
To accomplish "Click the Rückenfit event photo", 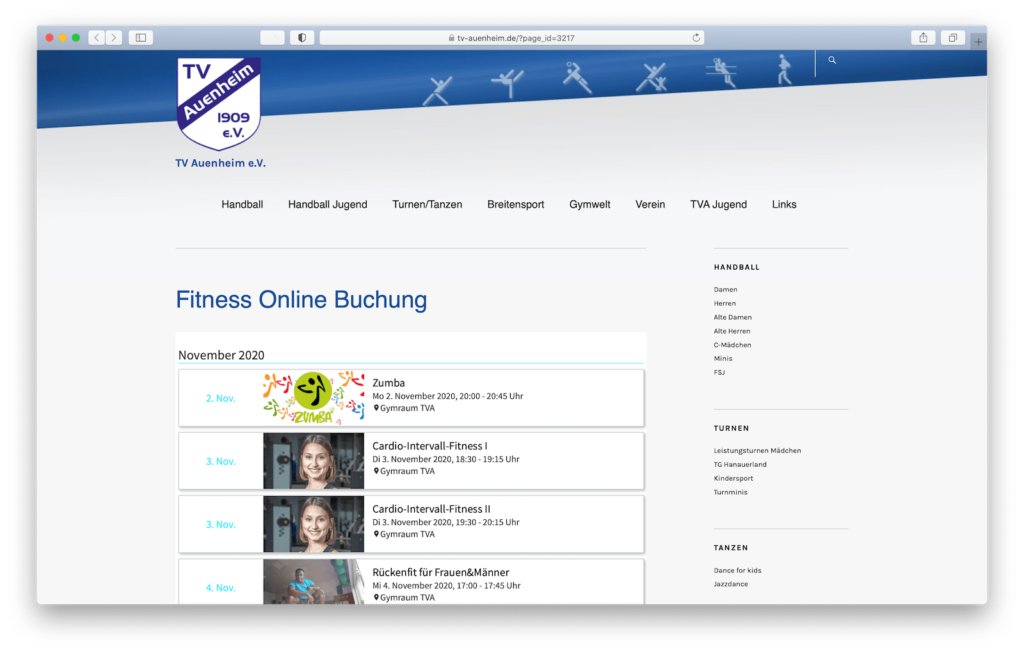I will point(313,582).
